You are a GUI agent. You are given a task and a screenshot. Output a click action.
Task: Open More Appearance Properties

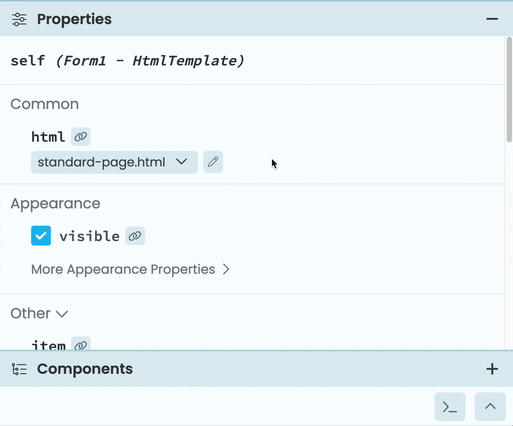click(x=130, y=269)
